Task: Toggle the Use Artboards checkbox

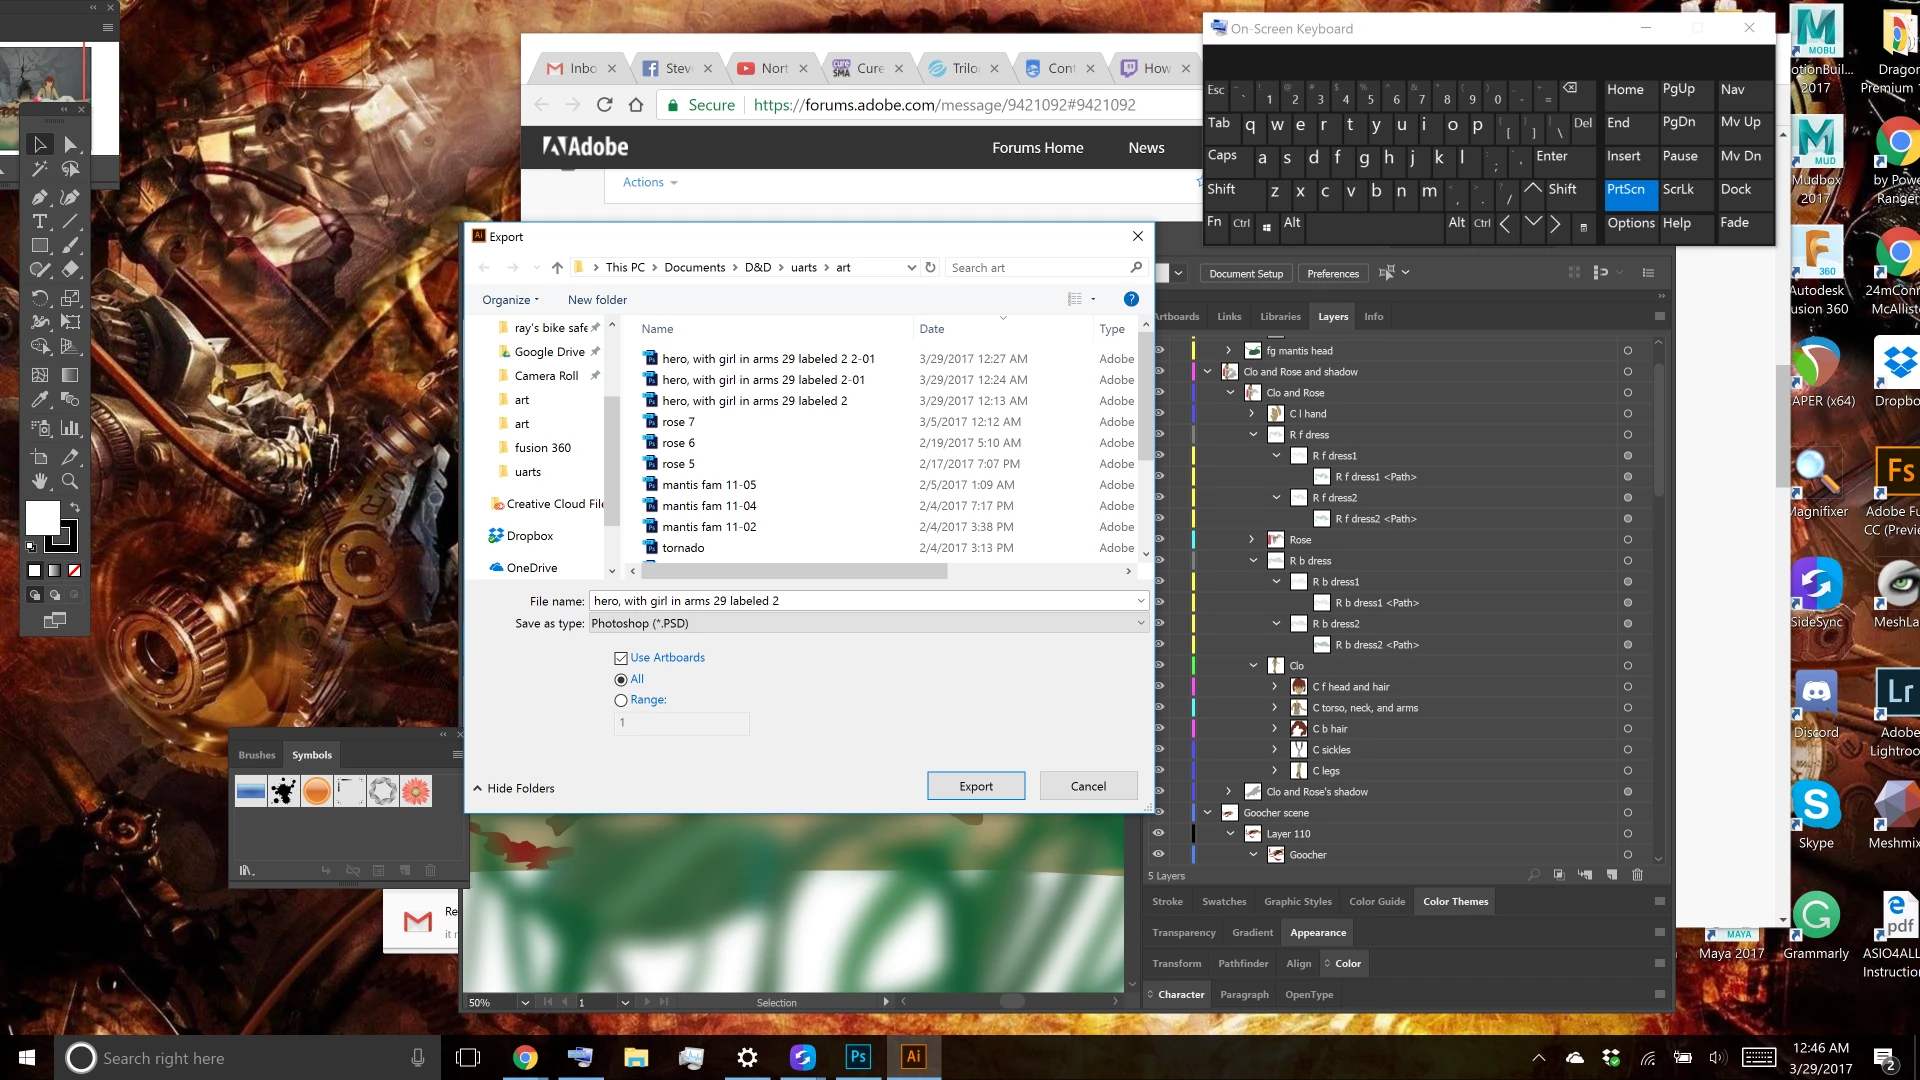Action: [x=621, y=658]
